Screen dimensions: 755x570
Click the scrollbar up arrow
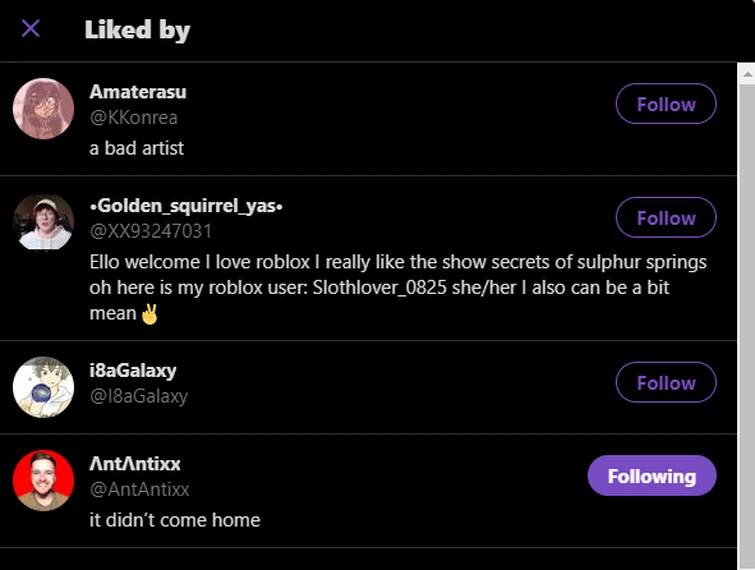(746, 73)
